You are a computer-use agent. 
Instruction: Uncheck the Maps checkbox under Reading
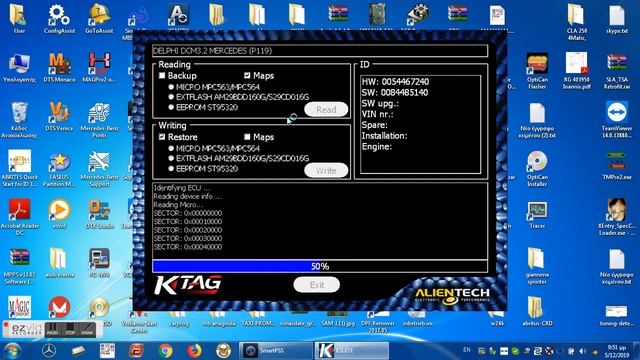[x=247, y=76]
